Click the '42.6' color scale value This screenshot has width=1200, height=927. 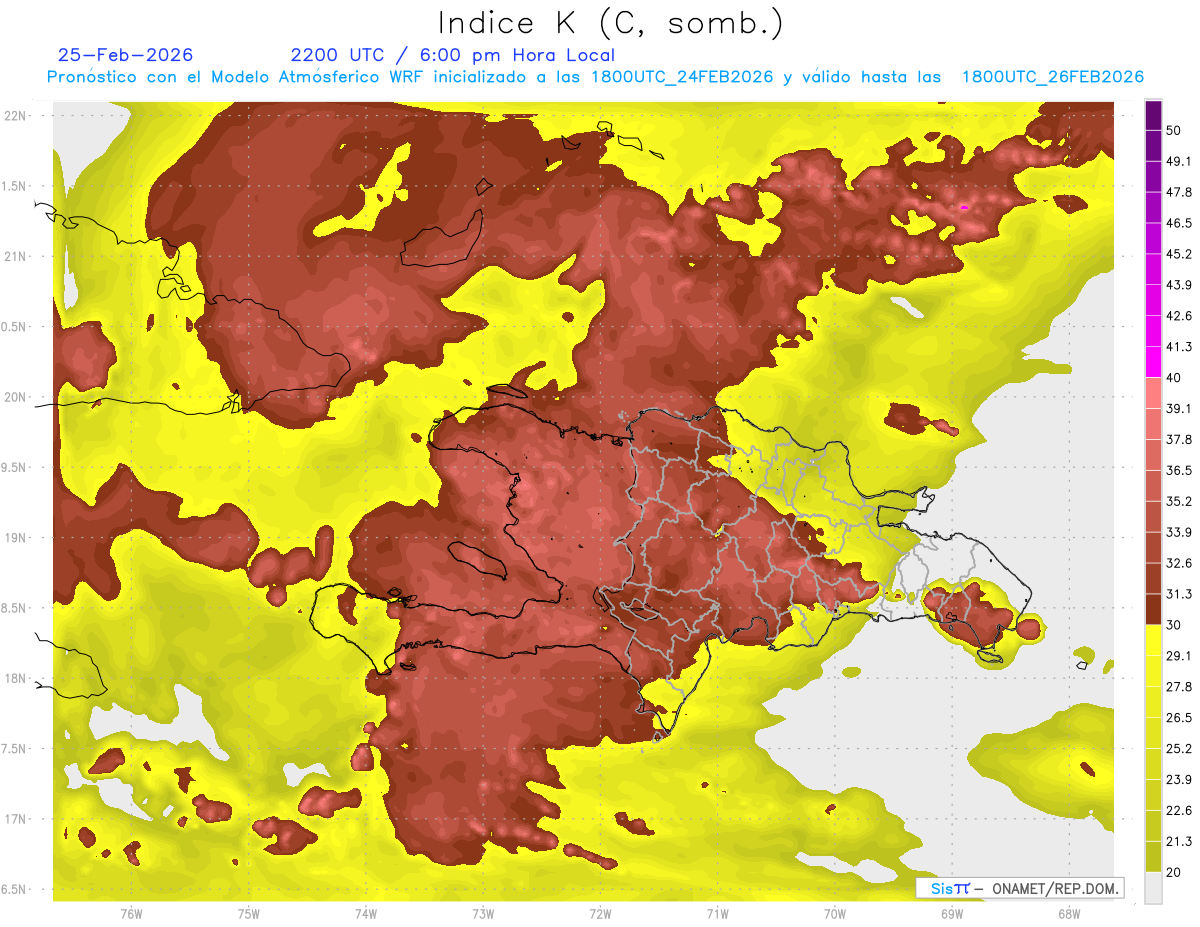[x=1179, y=316]
